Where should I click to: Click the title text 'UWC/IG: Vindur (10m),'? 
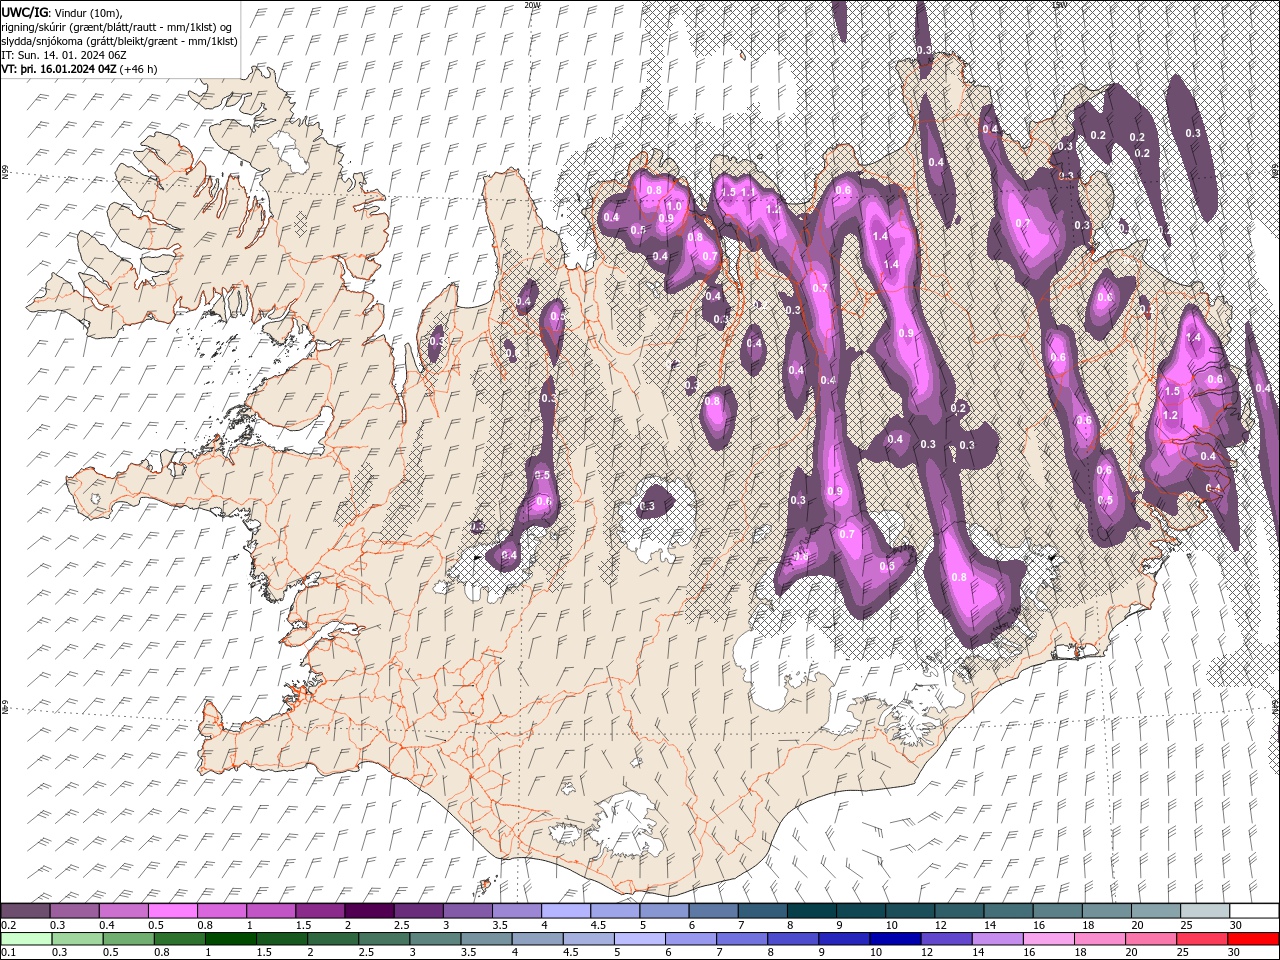point(62,12)
